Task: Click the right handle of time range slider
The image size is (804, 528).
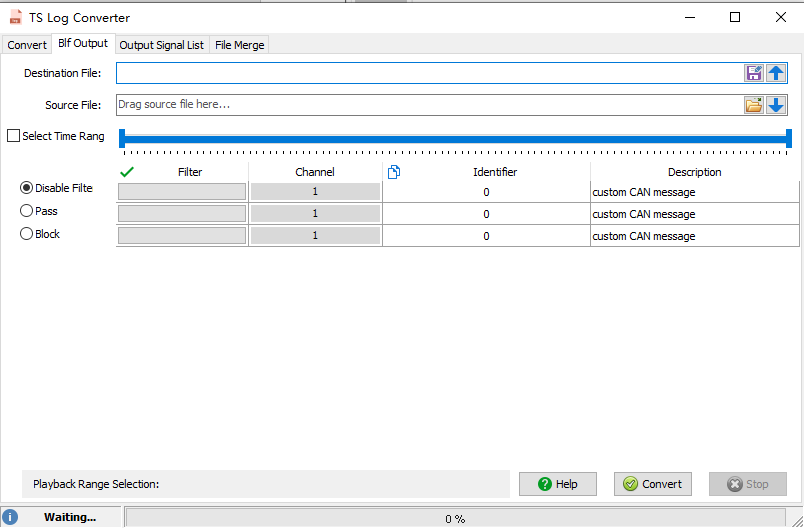Action: pos(789,138)
